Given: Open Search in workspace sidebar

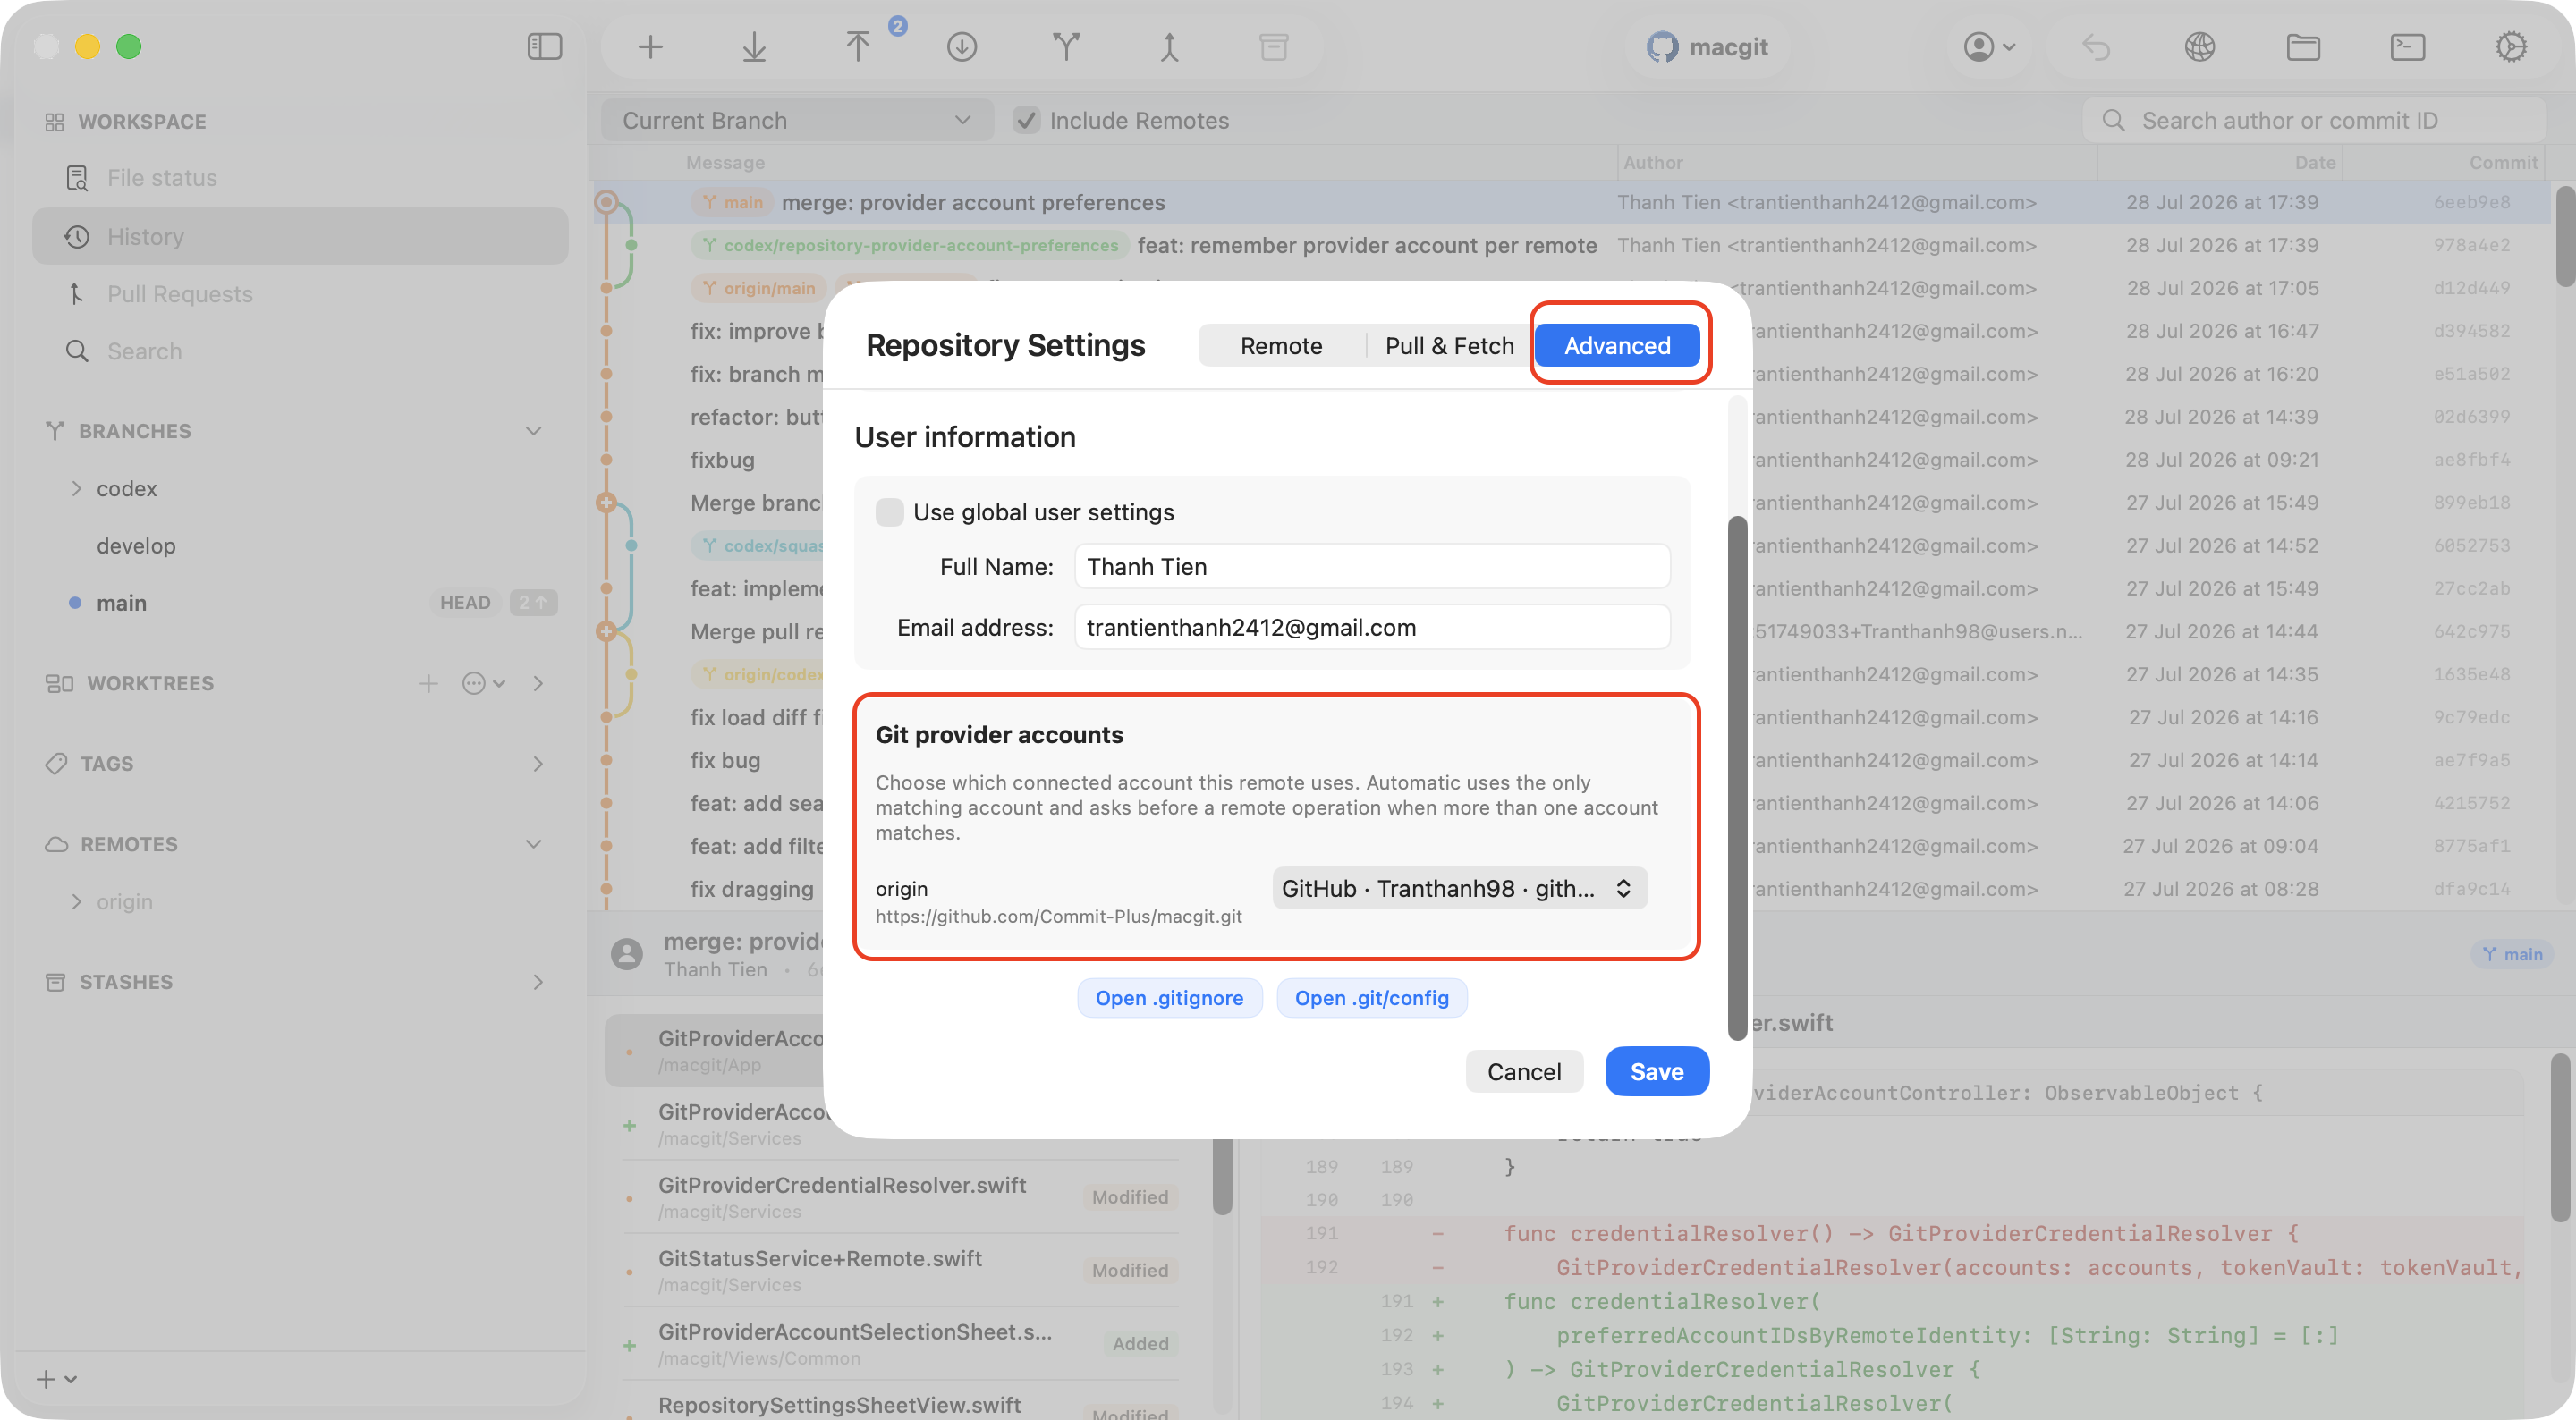Looking at the screenshot, I should click(300, 351).
